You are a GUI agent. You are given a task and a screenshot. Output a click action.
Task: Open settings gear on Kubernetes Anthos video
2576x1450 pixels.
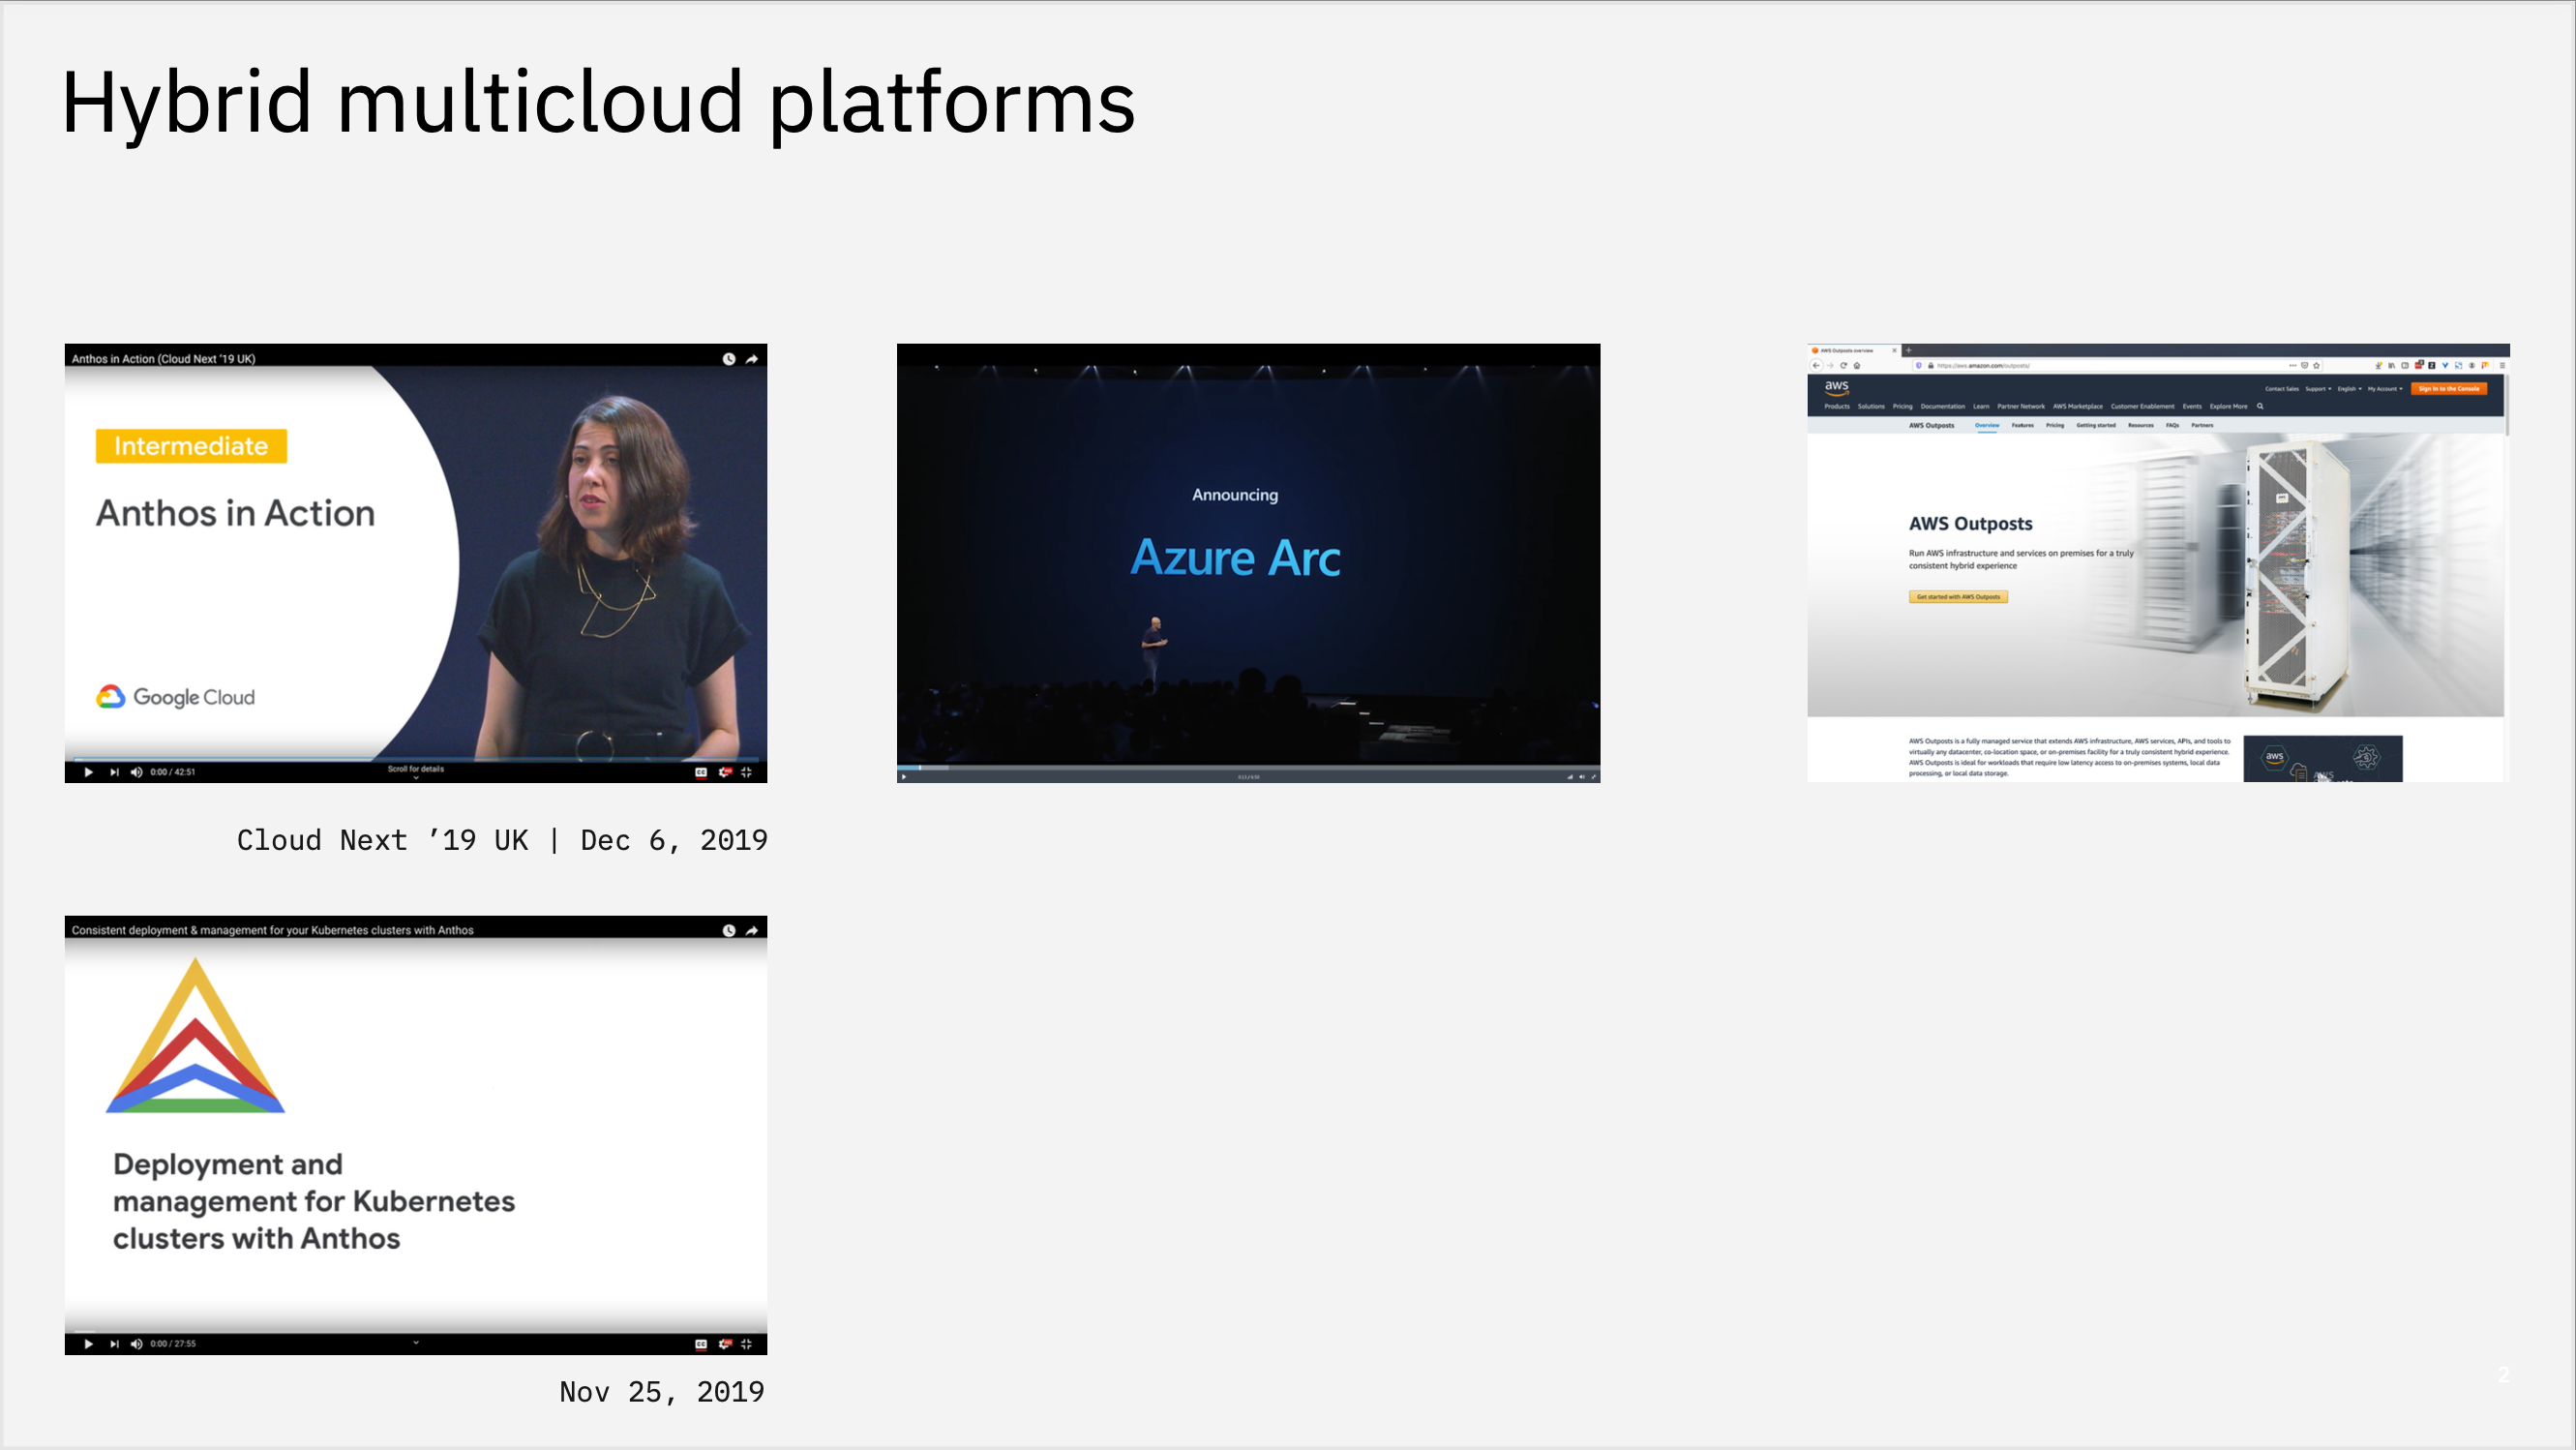725,1344
